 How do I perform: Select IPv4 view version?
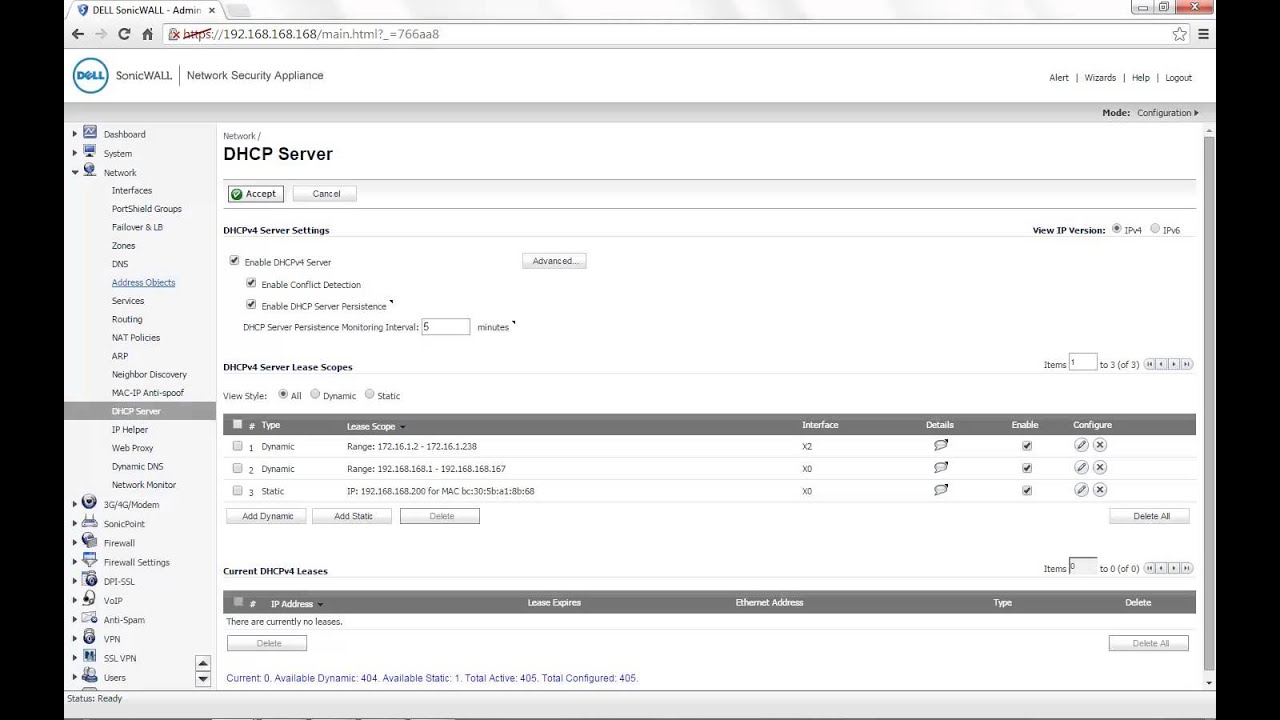point(1116,229)
